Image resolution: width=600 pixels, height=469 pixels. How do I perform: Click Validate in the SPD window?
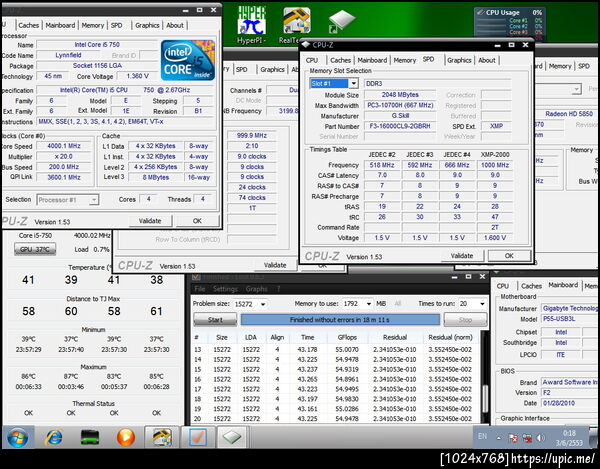[x=462, y=256]
